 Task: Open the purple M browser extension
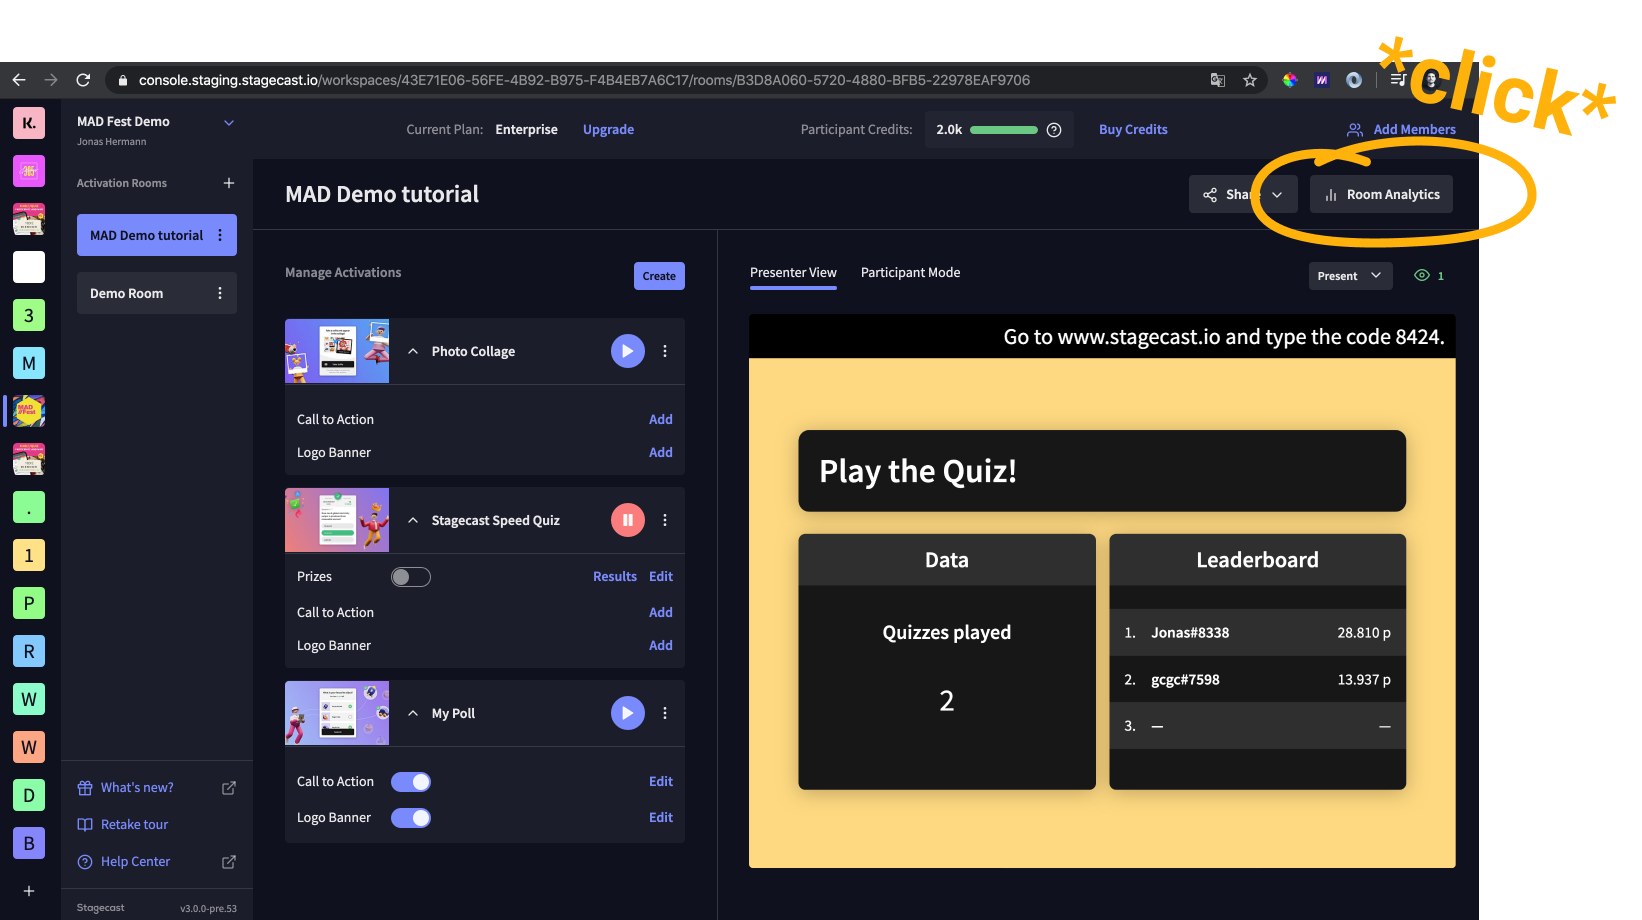coord(1322,80)
